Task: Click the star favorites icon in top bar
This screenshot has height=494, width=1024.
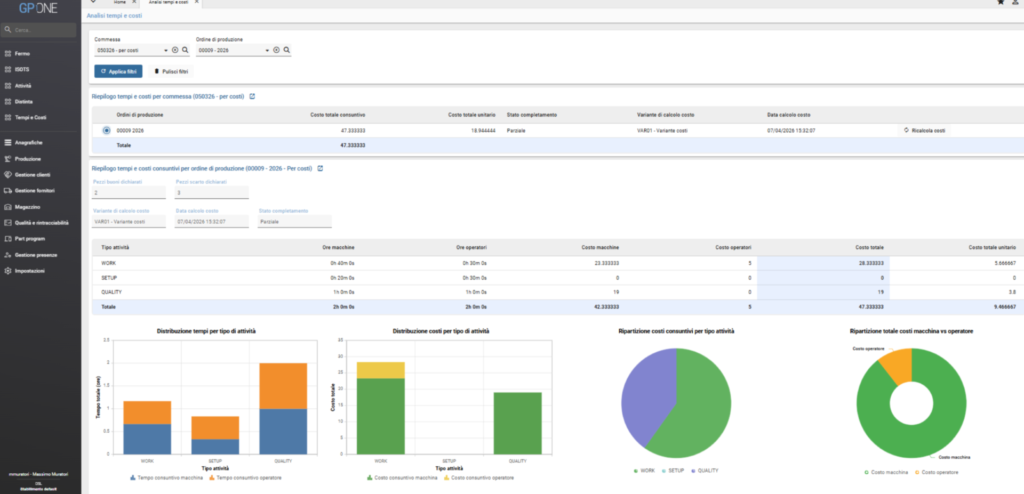Action: pos(1000,3)
